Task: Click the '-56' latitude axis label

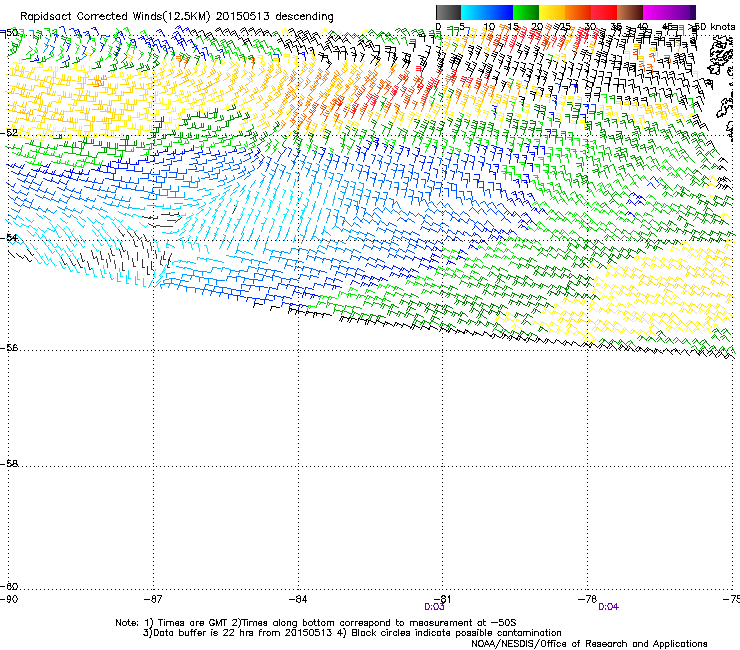Action: 9,348
